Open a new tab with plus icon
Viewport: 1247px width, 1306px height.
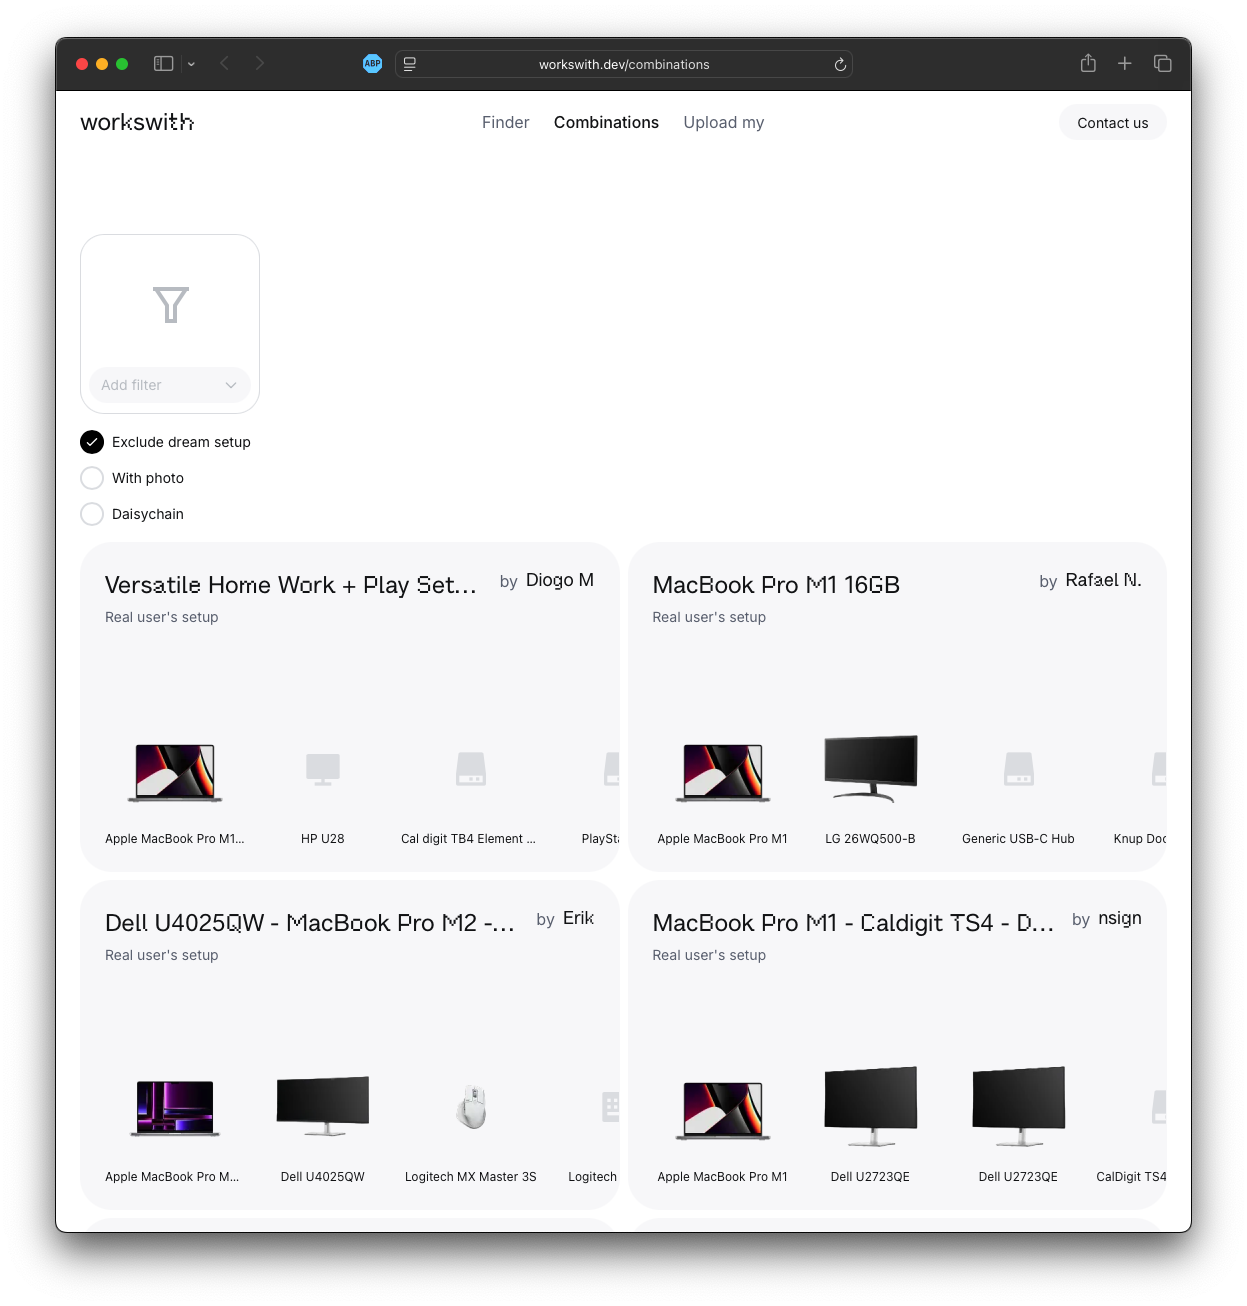point(1125,64)
